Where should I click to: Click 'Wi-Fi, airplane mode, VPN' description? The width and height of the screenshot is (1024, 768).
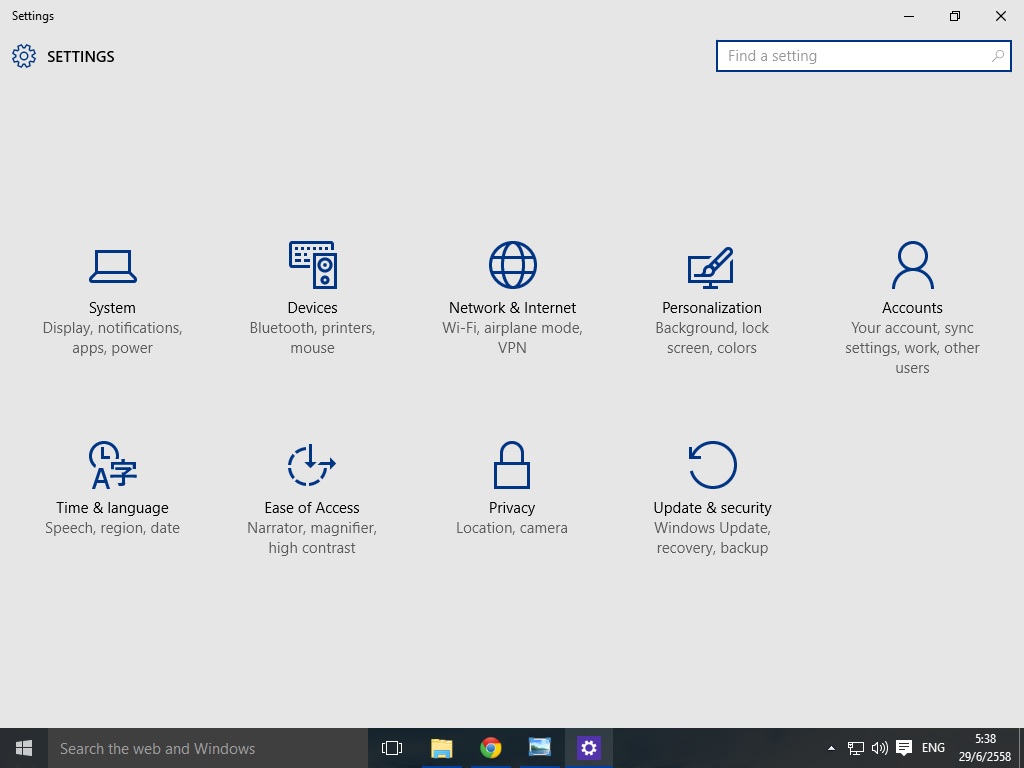[512, 338]
